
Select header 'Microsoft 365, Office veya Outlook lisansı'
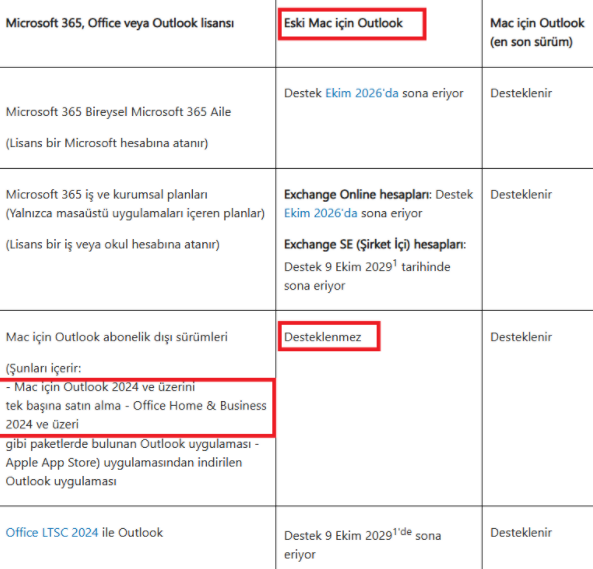[120, 23]
